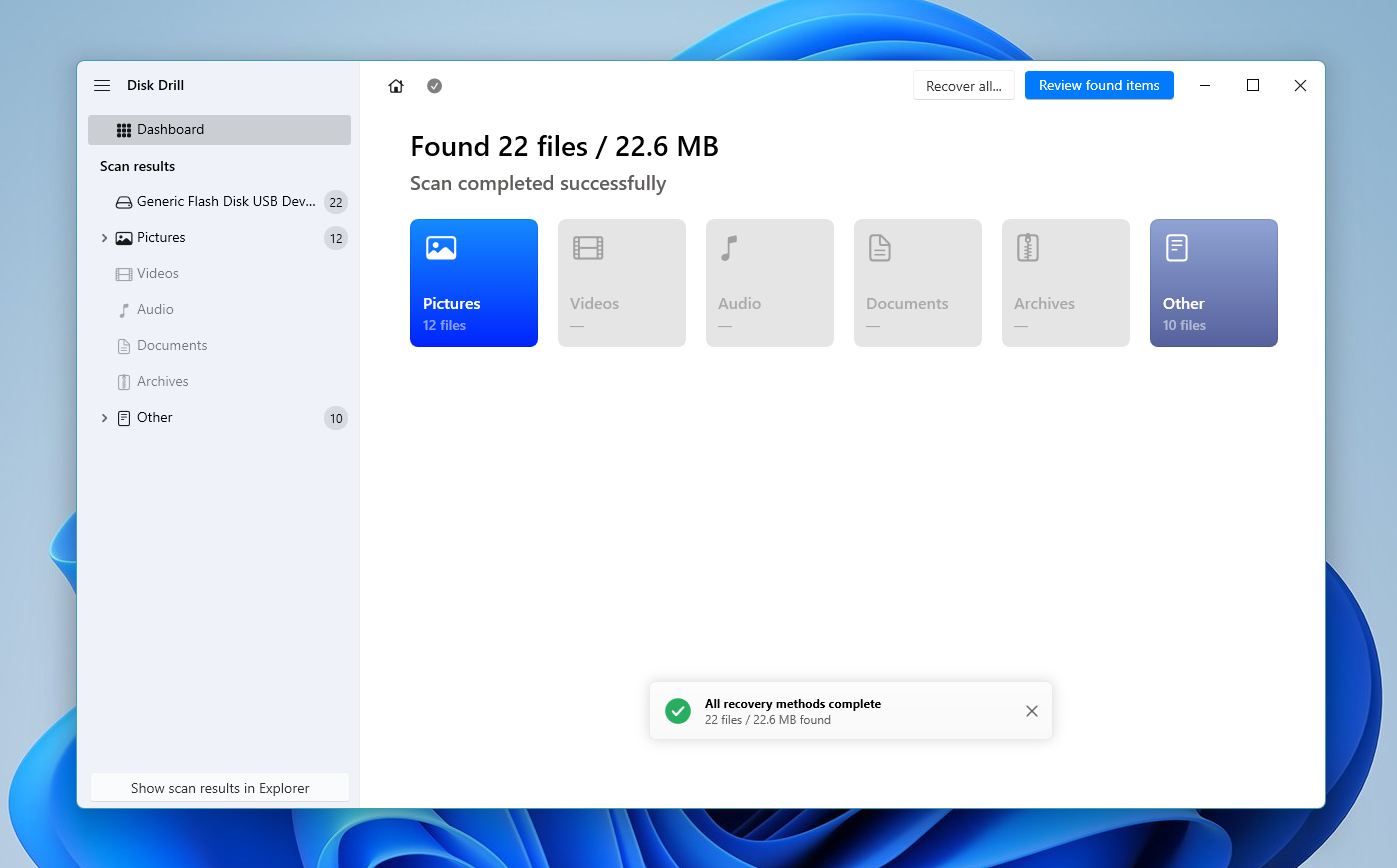Click the Recover all... button
The image size is (1397, 868).
click(964, 86)
